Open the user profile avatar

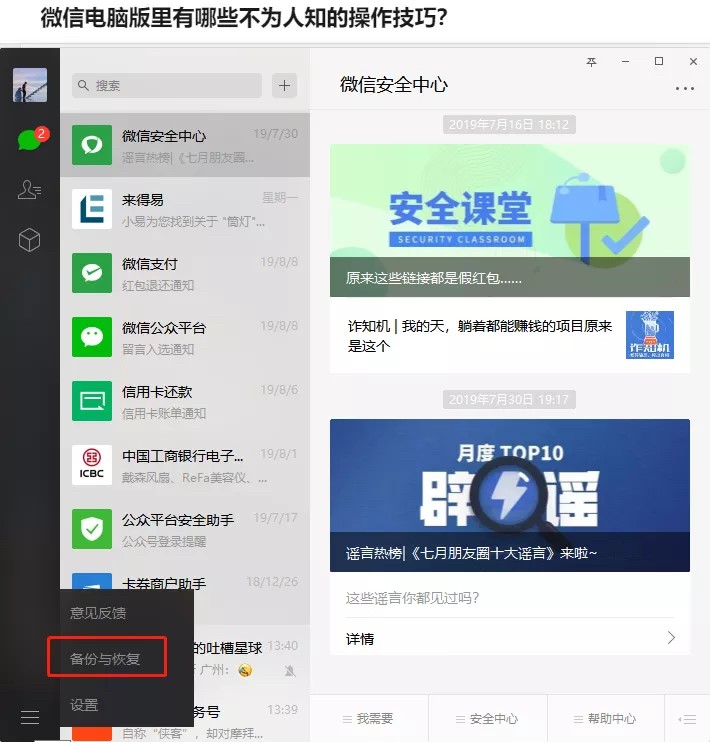(30, 85)
